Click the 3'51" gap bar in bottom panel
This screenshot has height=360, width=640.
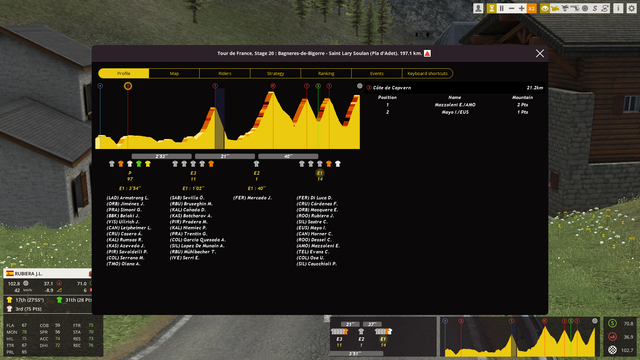pyautogui.click(x=356, y=353)
